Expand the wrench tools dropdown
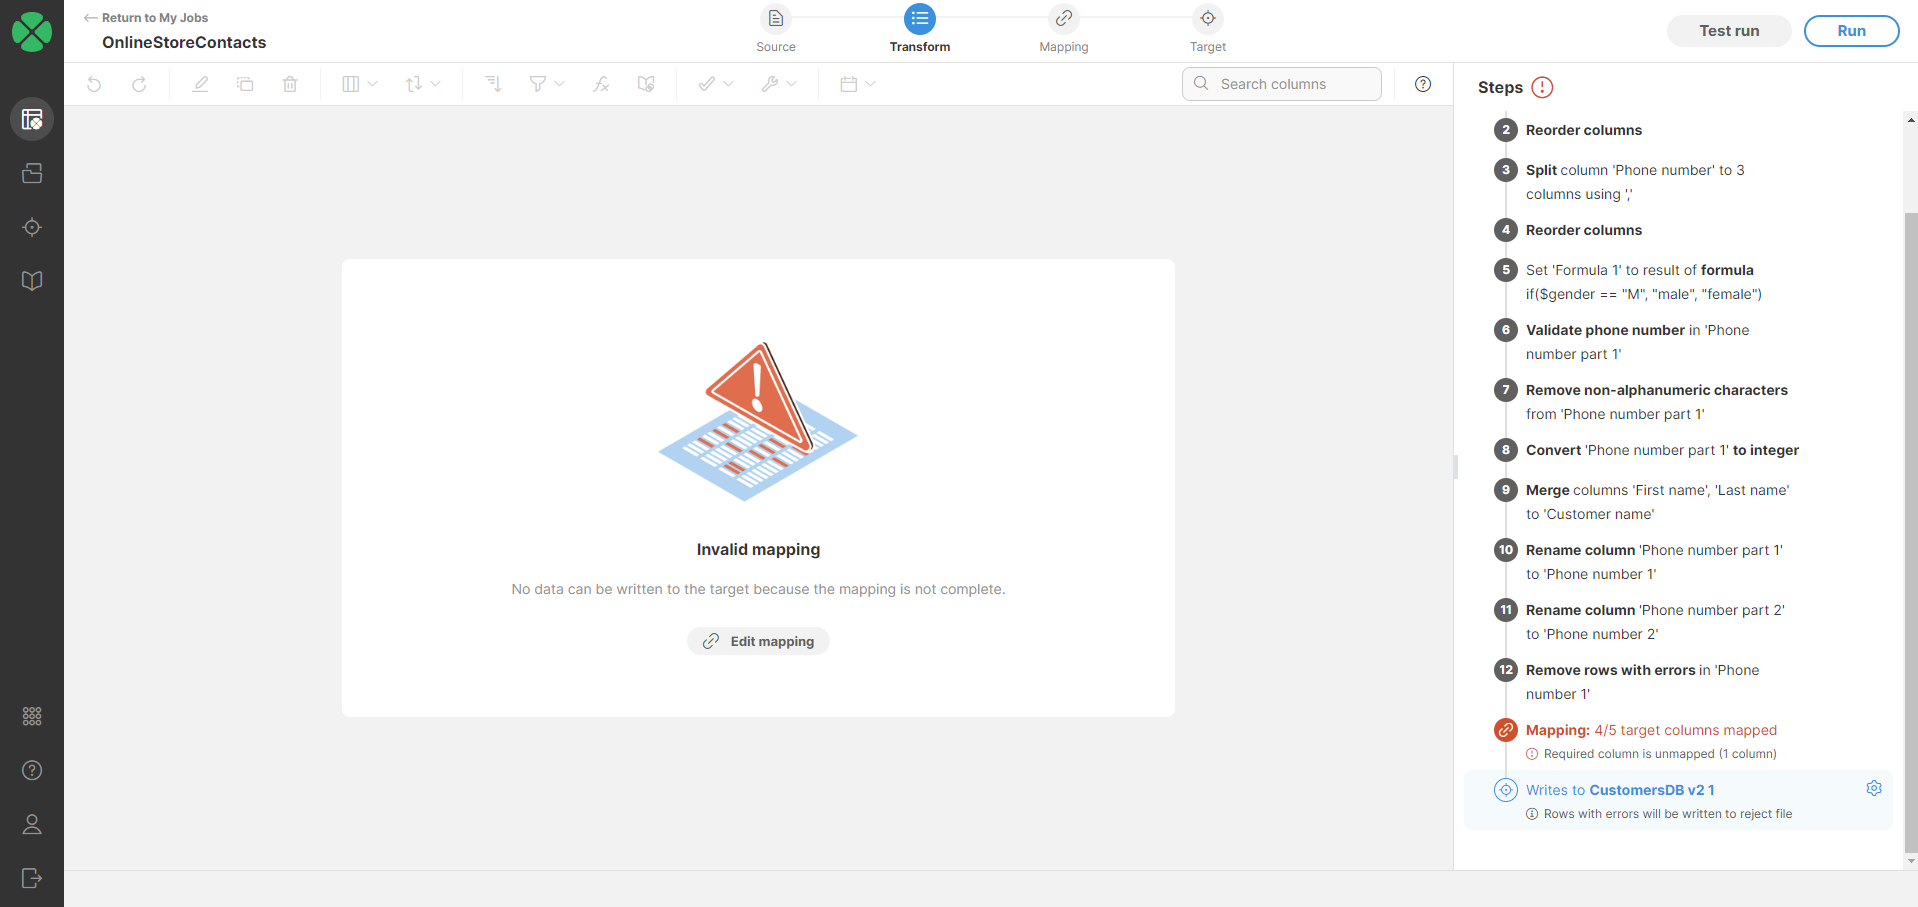The height and width of the screenshot is (907, 1918). 778,84
